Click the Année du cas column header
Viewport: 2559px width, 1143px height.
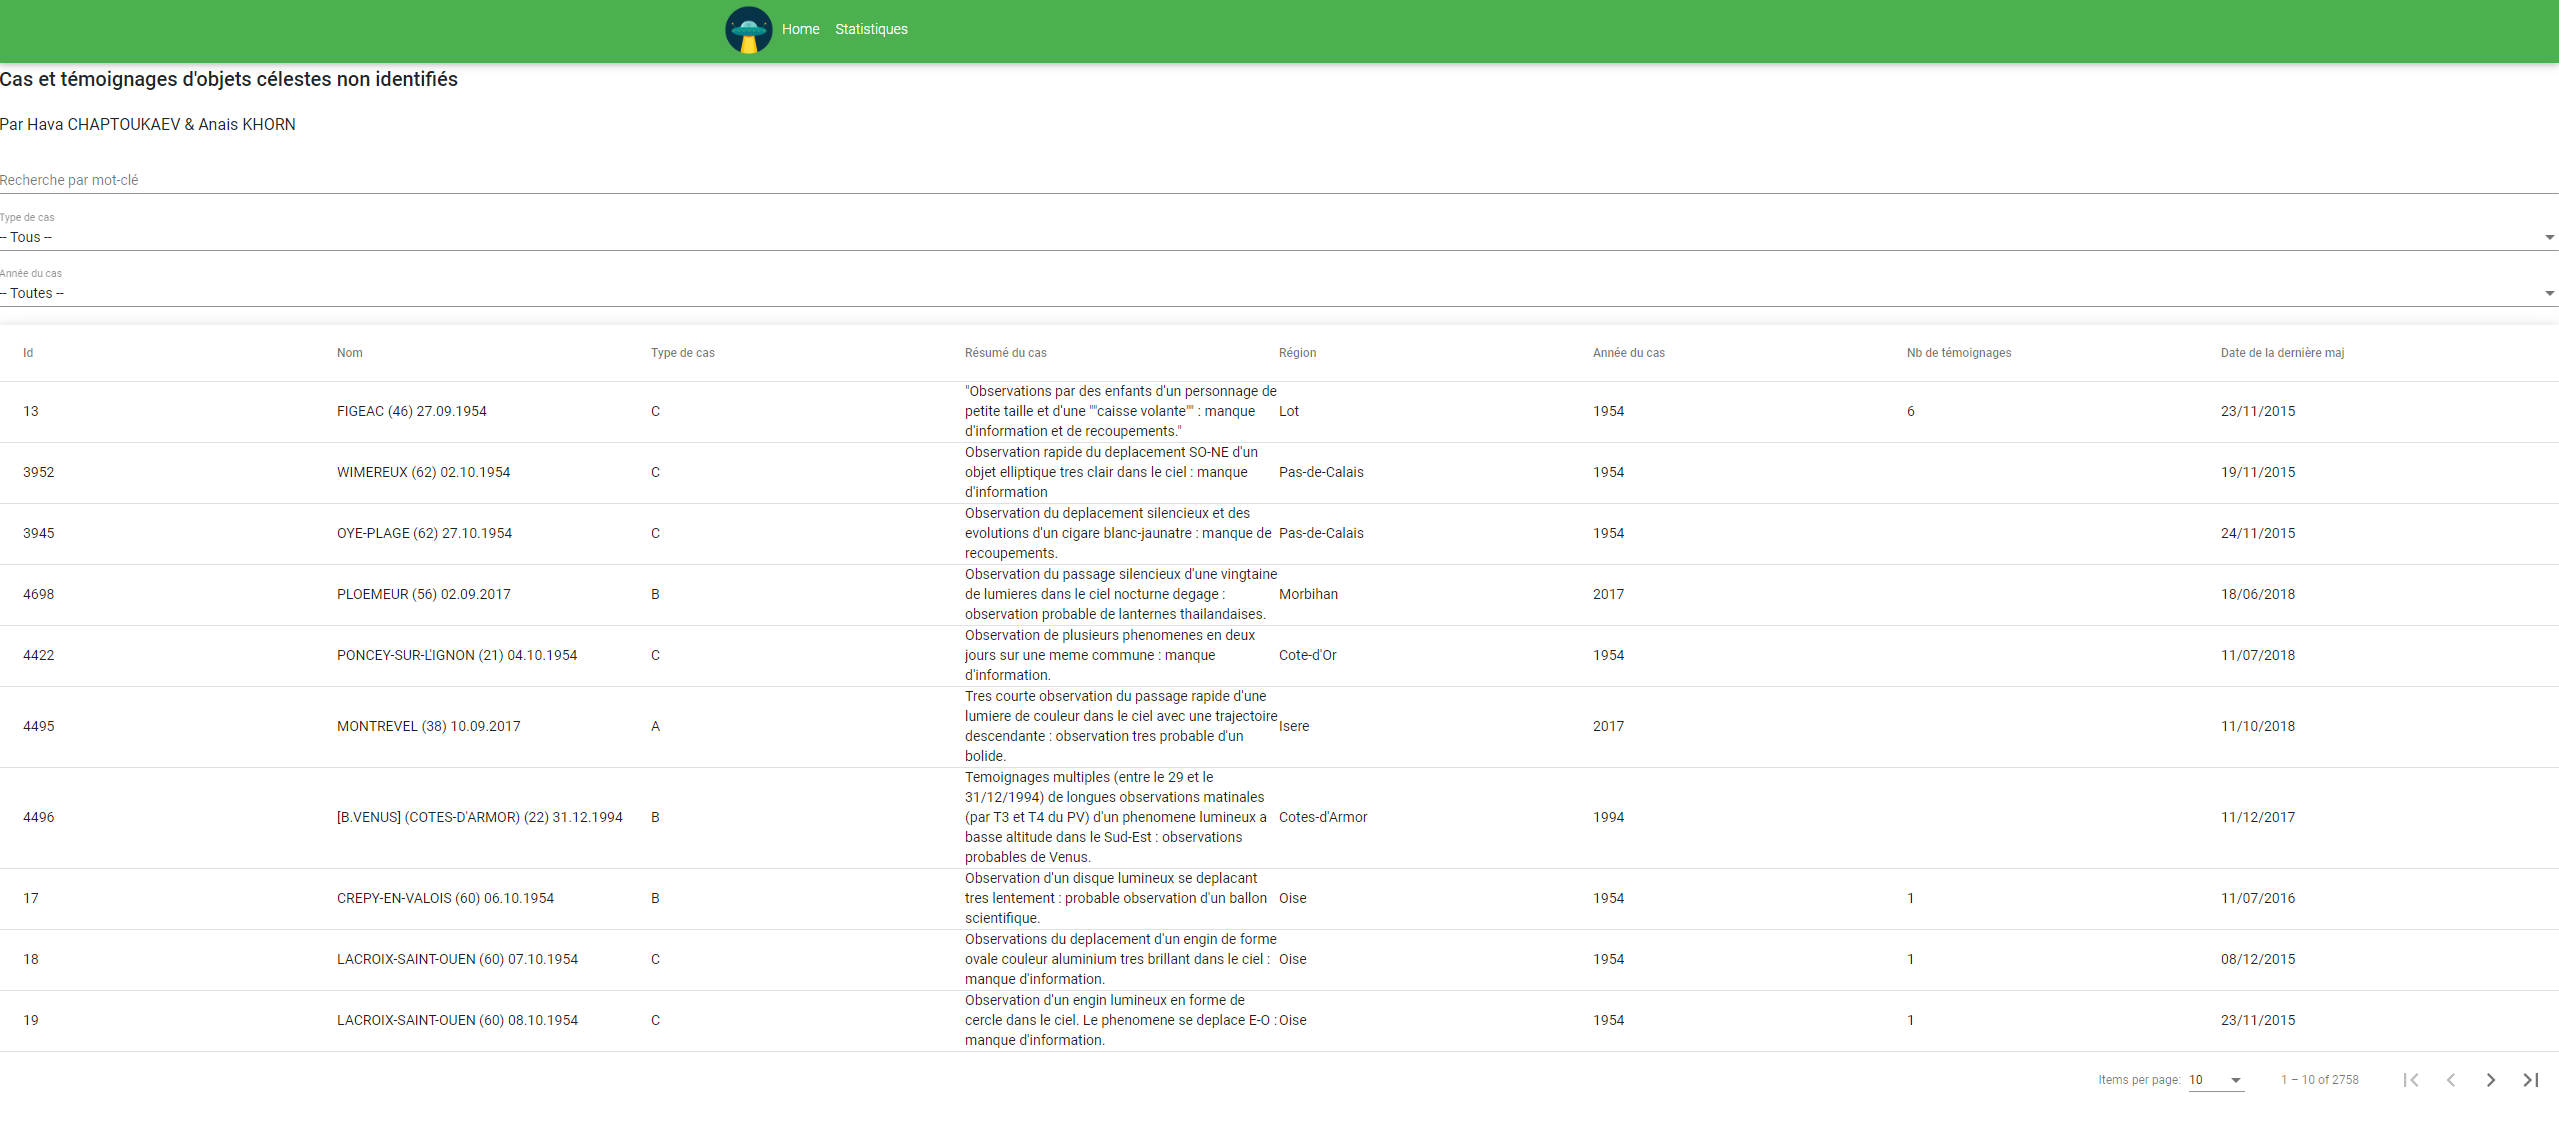click(1629, 352)
